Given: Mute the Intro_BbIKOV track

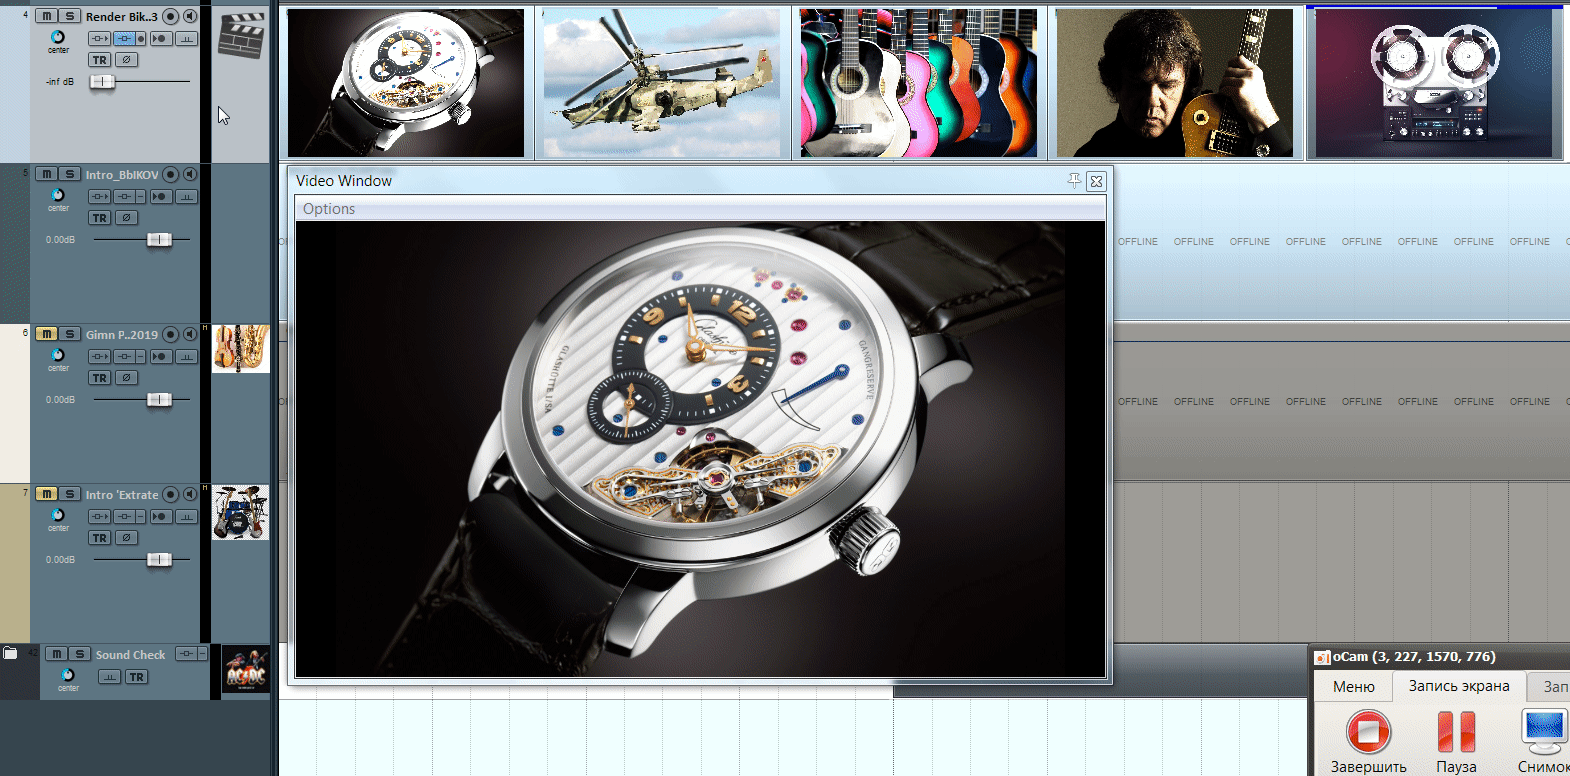Looking at the screenshot, I should coord(46,174).
